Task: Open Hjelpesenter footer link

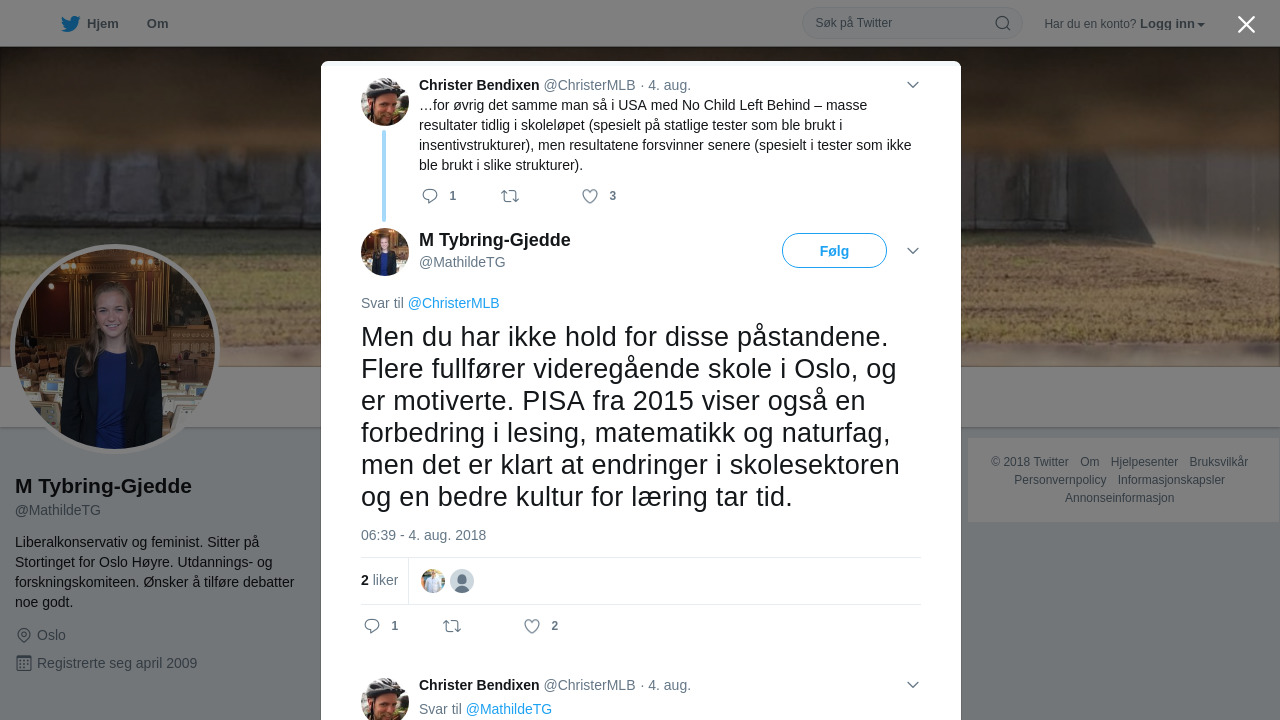Action: (x=1144, y=462)
